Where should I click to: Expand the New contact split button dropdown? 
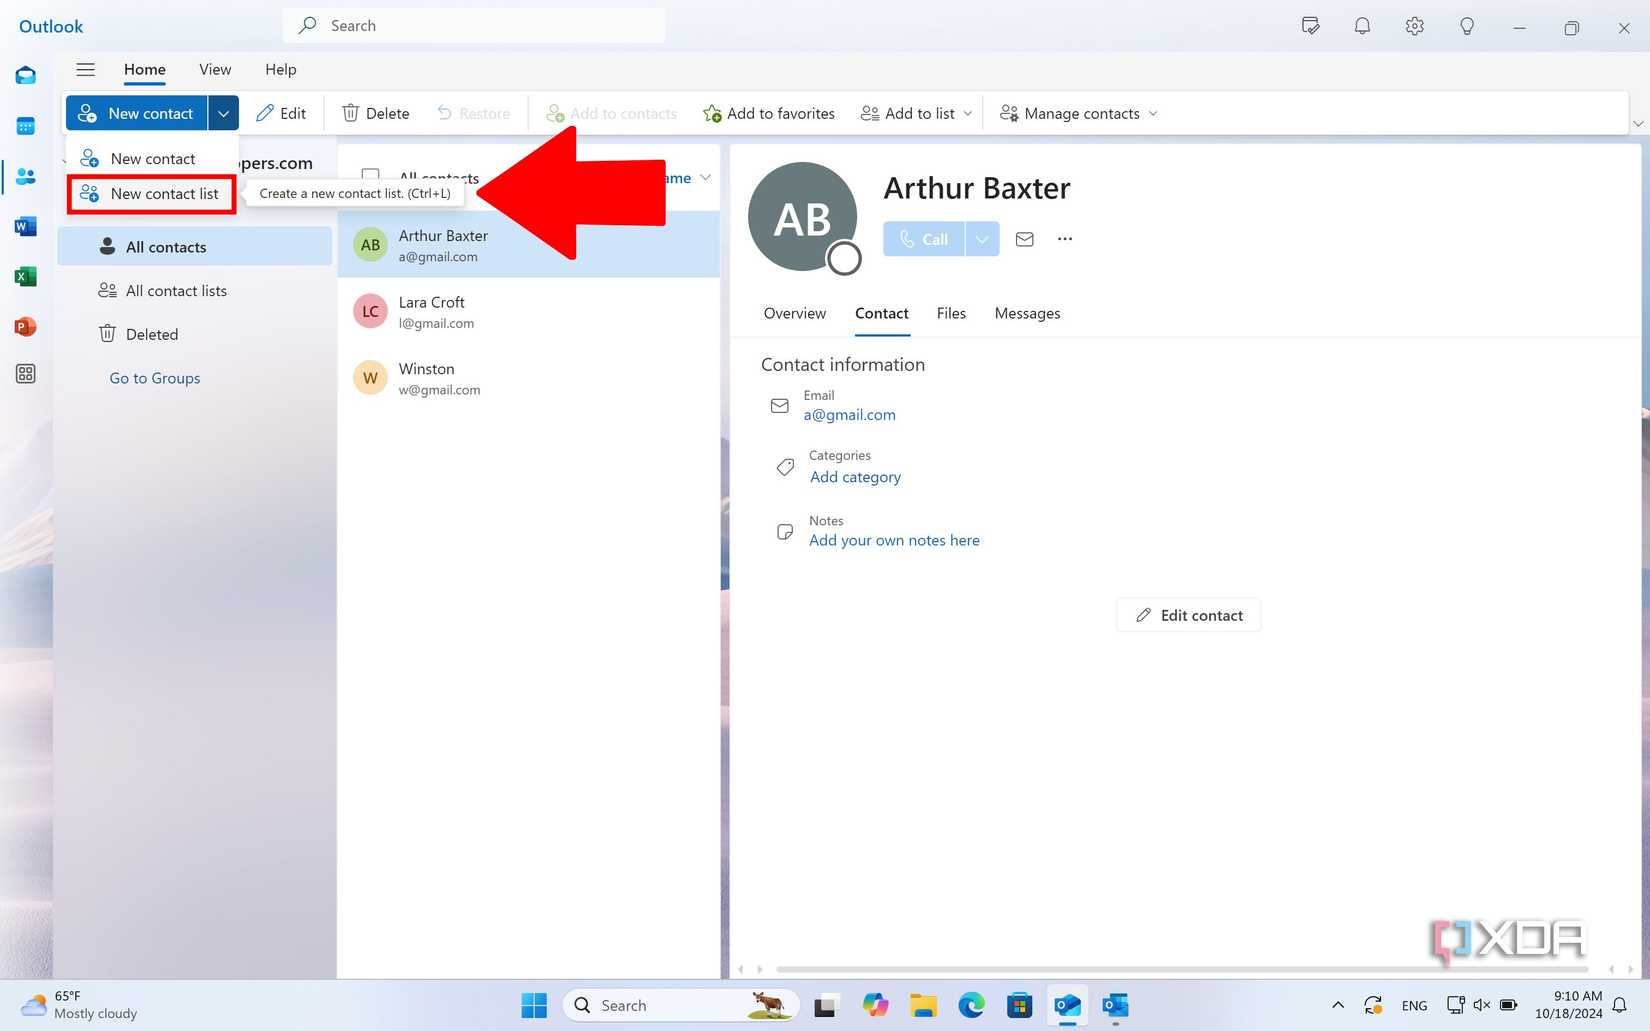(223, 113)
